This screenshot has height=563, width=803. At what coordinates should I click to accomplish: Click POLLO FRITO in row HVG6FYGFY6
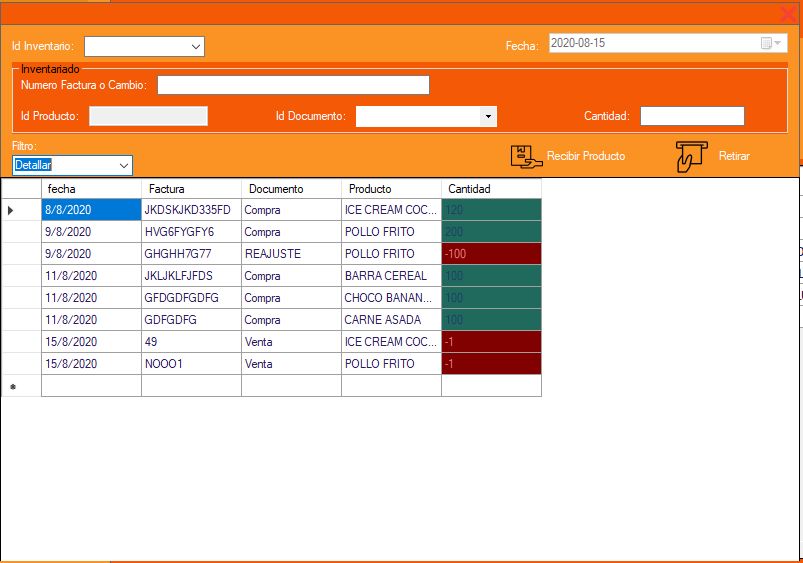[391, 232]
